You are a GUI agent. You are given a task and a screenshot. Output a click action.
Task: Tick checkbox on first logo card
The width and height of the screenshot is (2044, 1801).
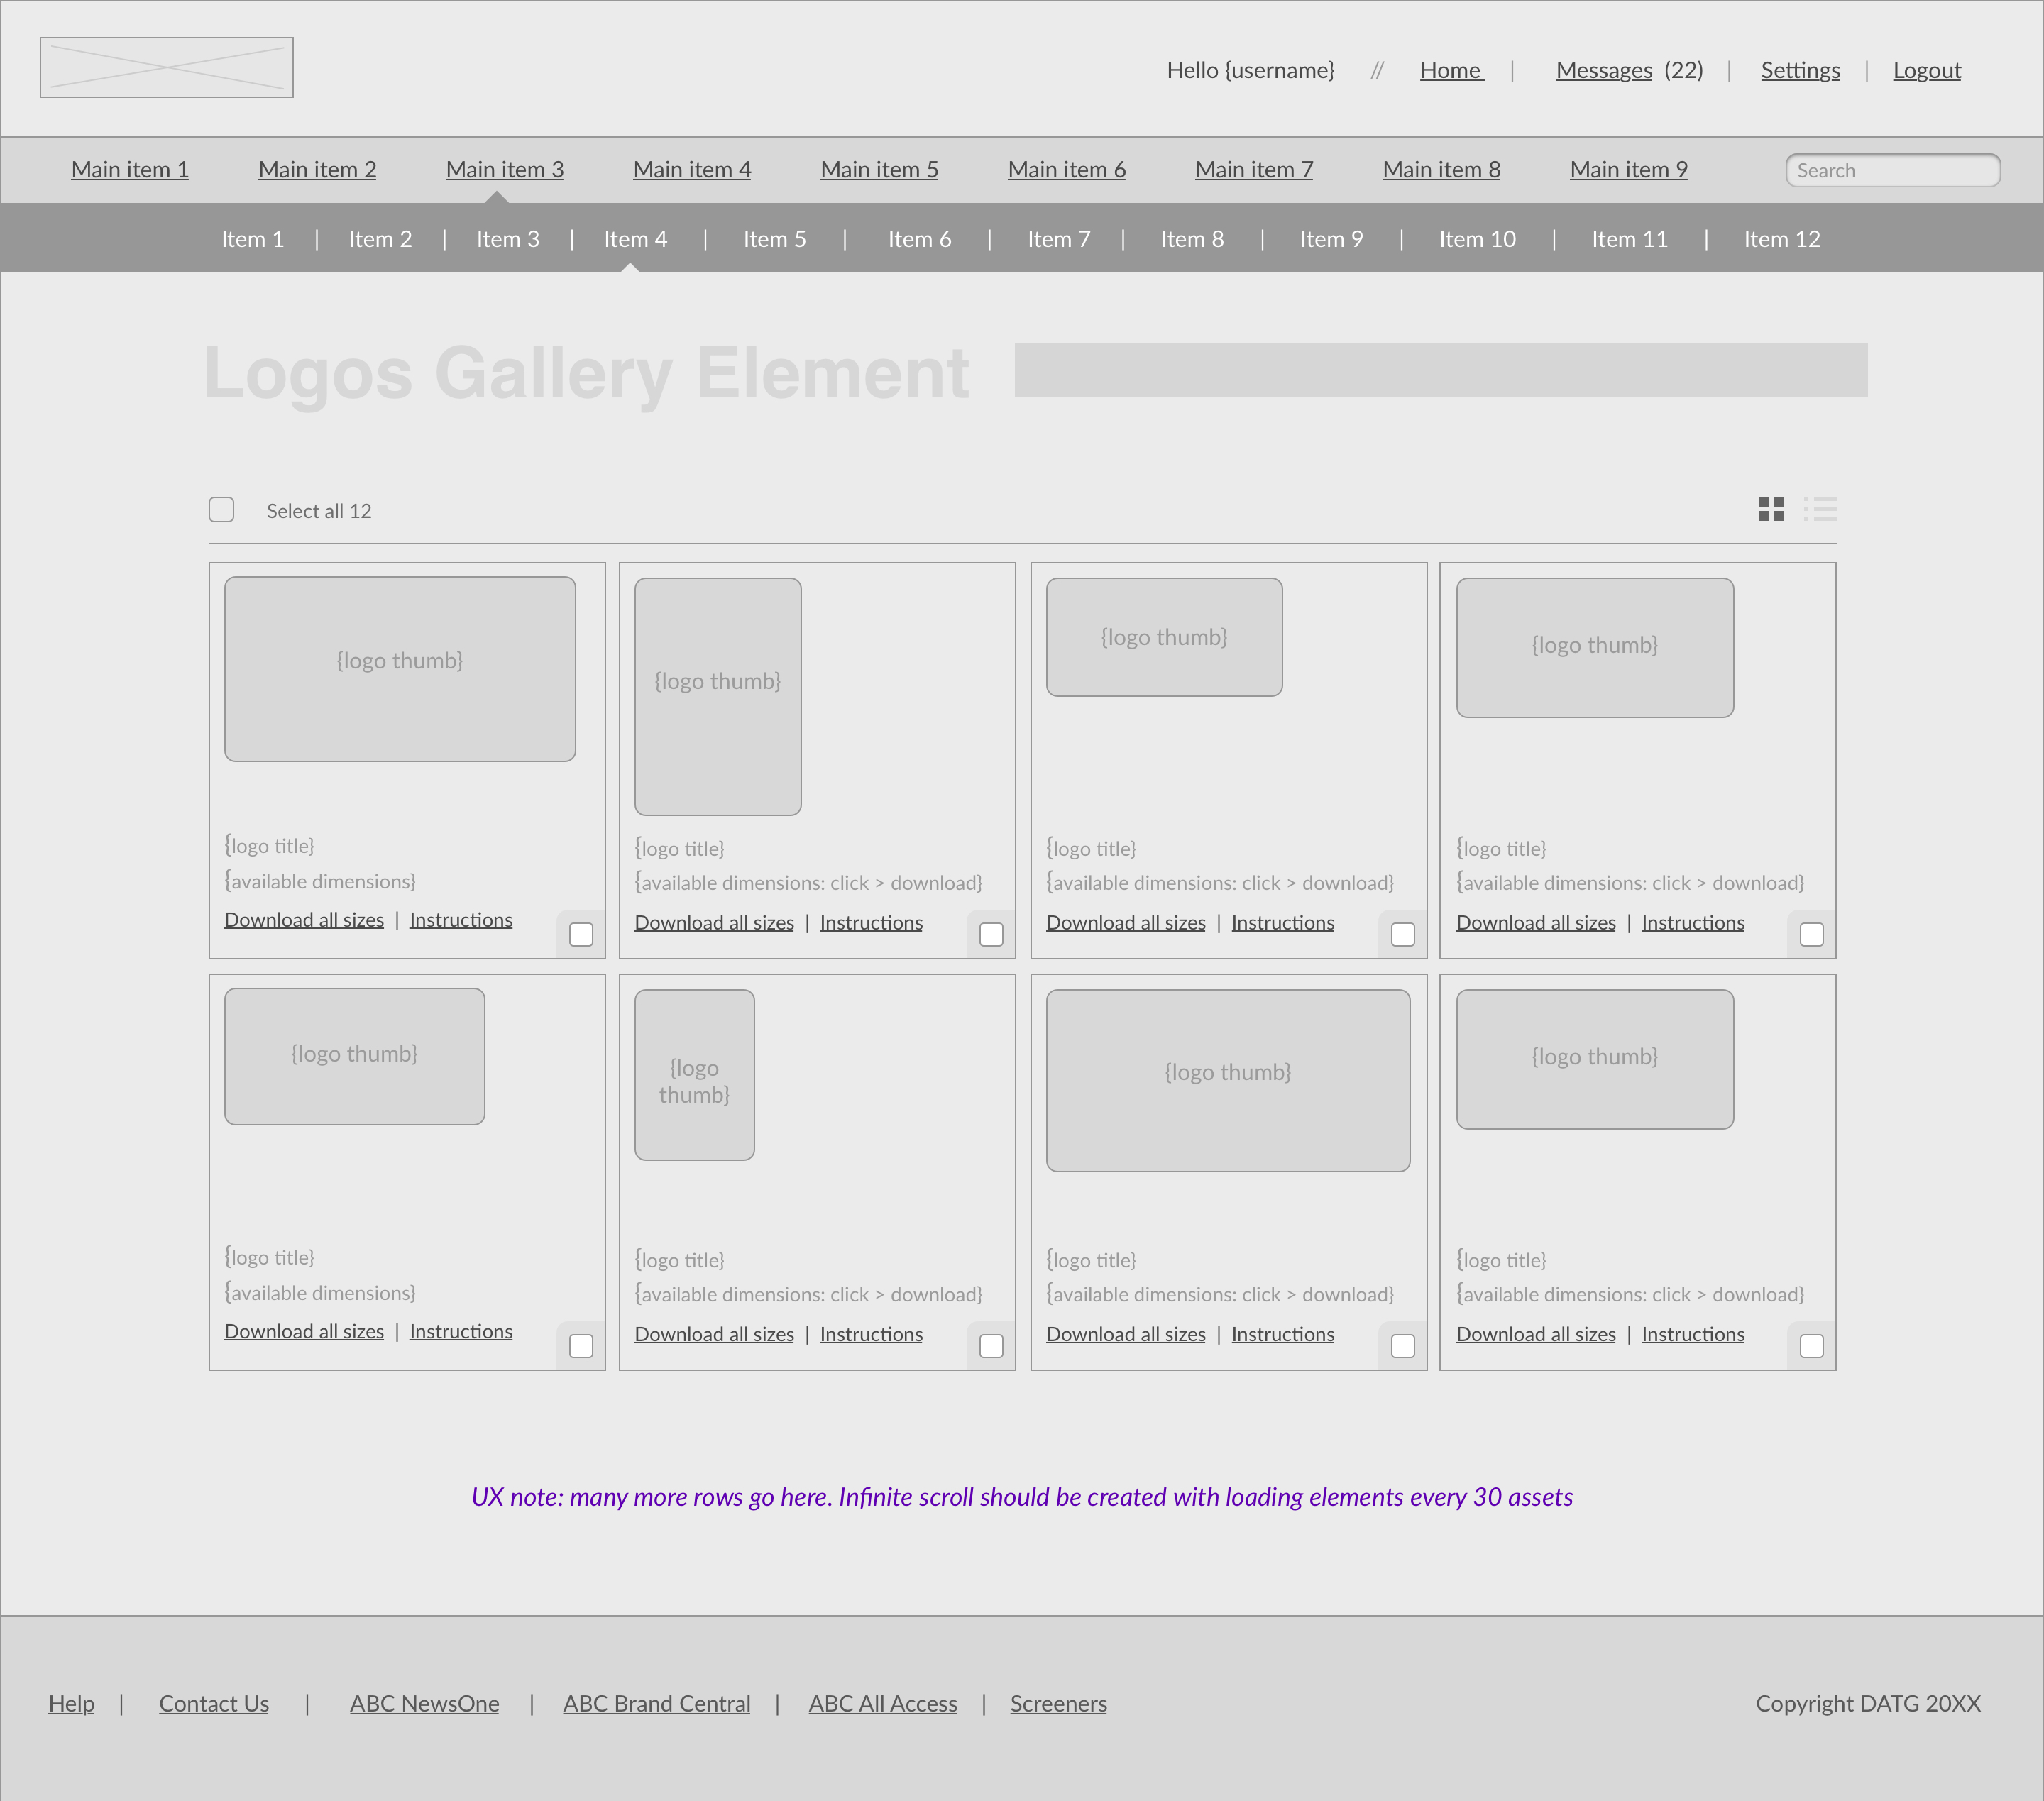point(581,934)
